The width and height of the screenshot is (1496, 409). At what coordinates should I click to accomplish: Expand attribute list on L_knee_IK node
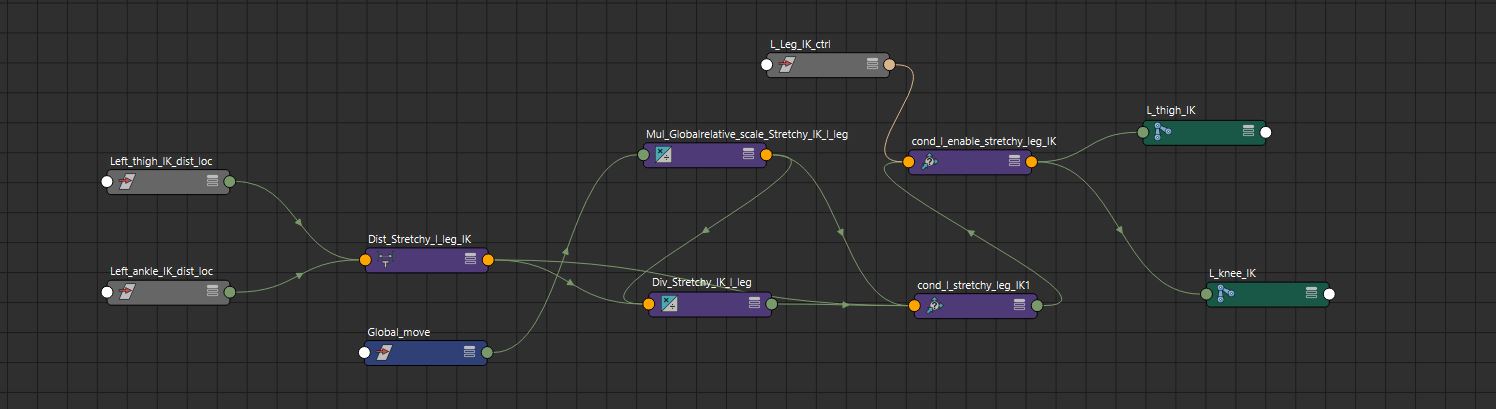pyautogui.click(x=1311, y=293)
